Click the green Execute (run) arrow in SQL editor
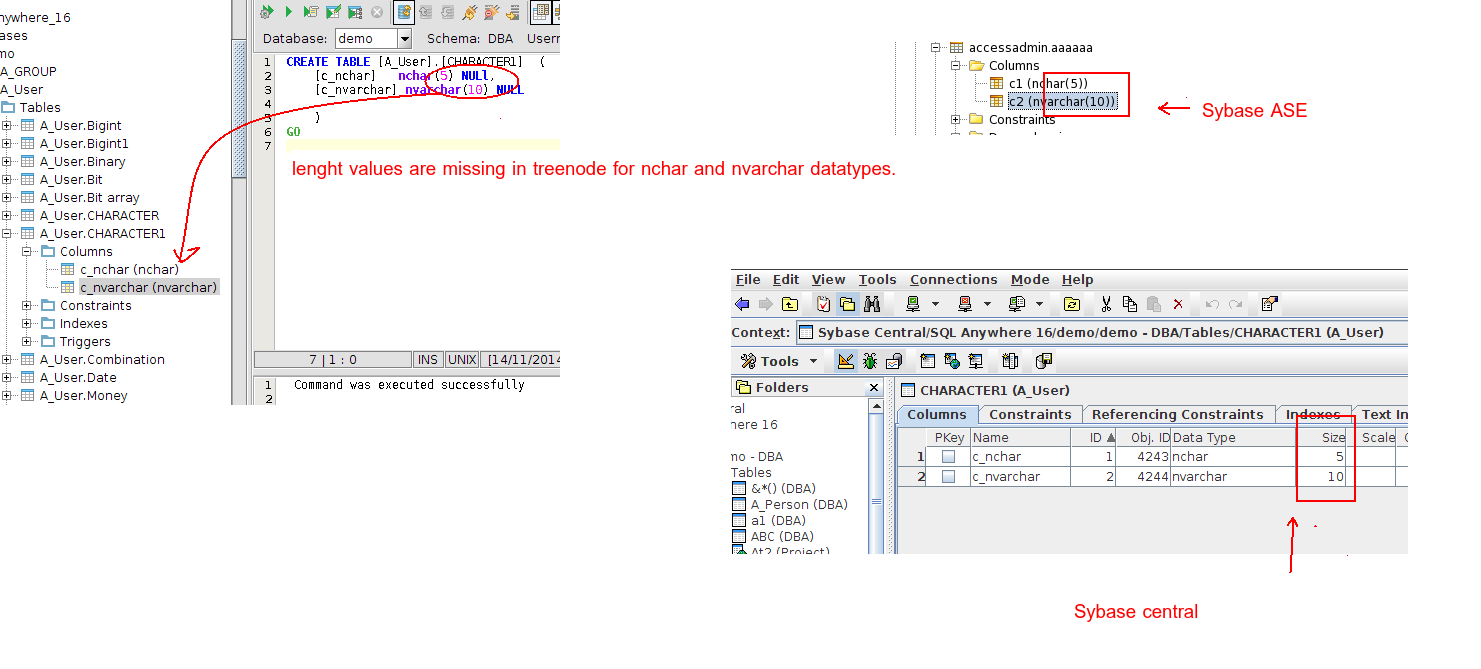The width and height of the screenshot is (1481, 669). 289,12
